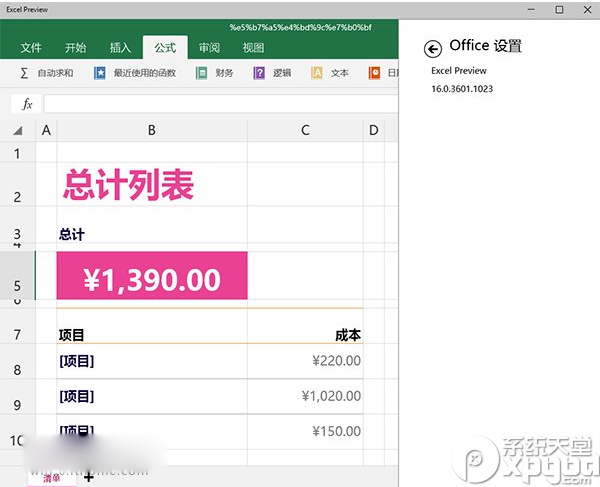This screenshot has height=487, width=600.
Task: Open the recently used functions star icon
Action: (100, 73)
